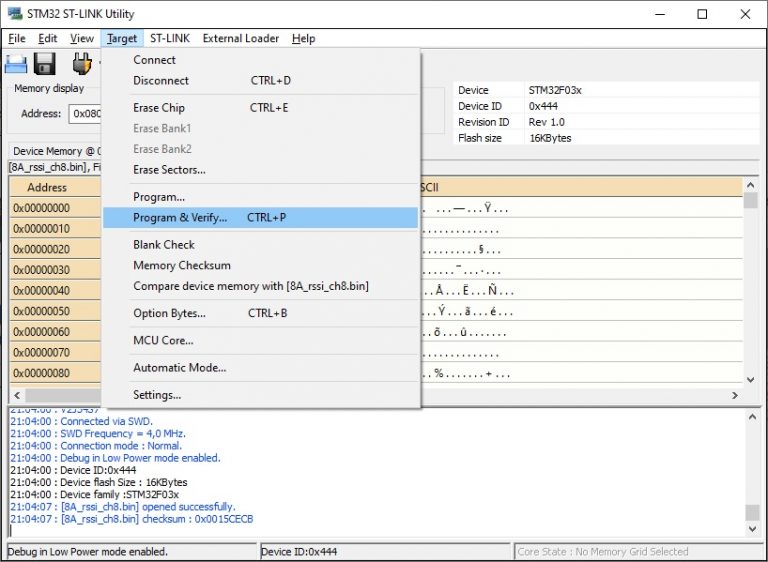Click the 'SWD Frequency = 4,0 MHz.' log line
The image size is (768, 562).
tap(98, 434)
